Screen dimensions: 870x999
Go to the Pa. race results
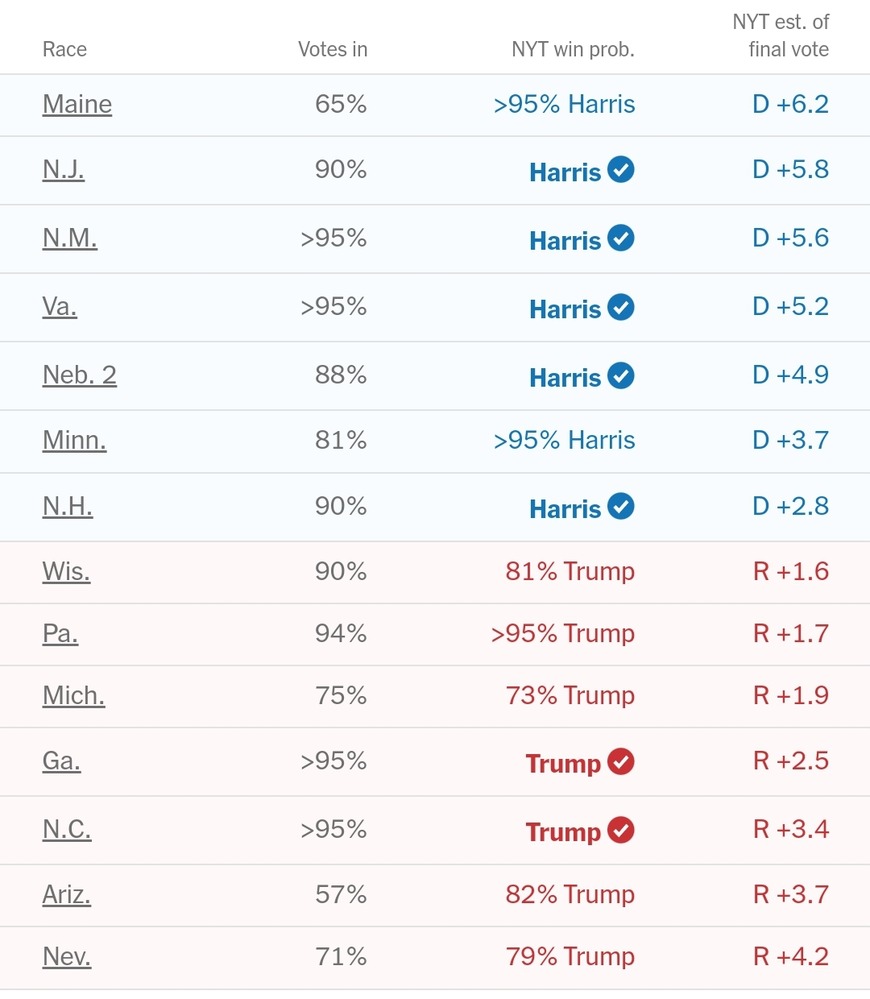(x=60, y=634)
